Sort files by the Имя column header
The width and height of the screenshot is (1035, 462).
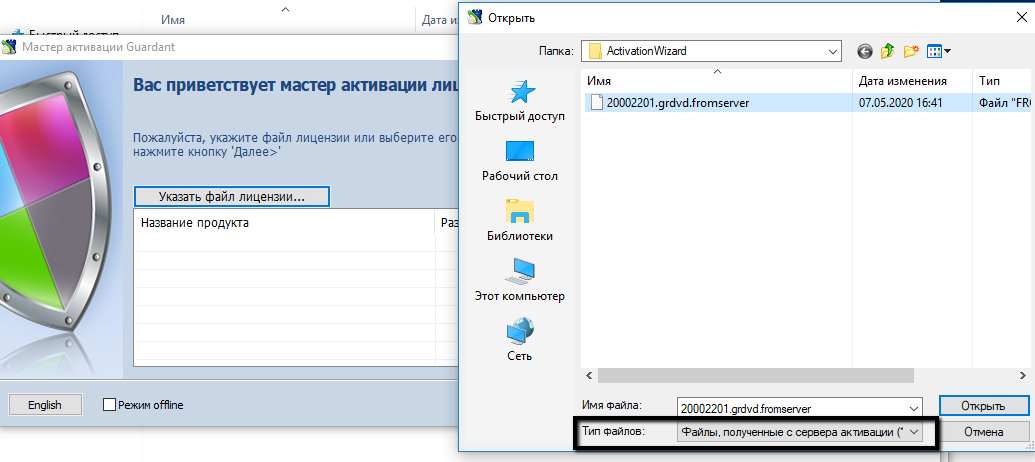tap(717, 81)
